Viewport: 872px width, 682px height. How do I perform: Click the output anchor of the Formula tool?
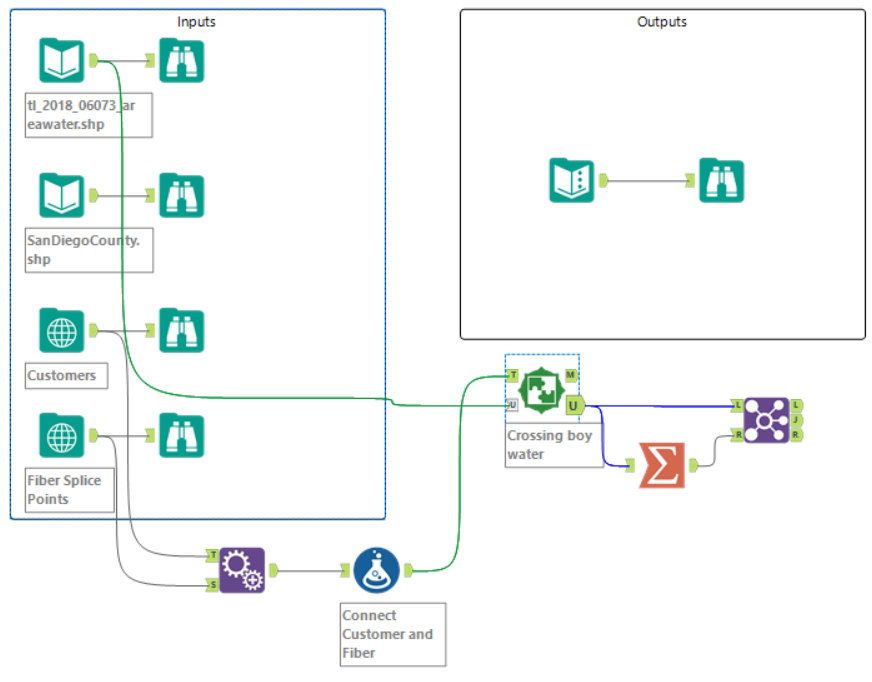408,570
